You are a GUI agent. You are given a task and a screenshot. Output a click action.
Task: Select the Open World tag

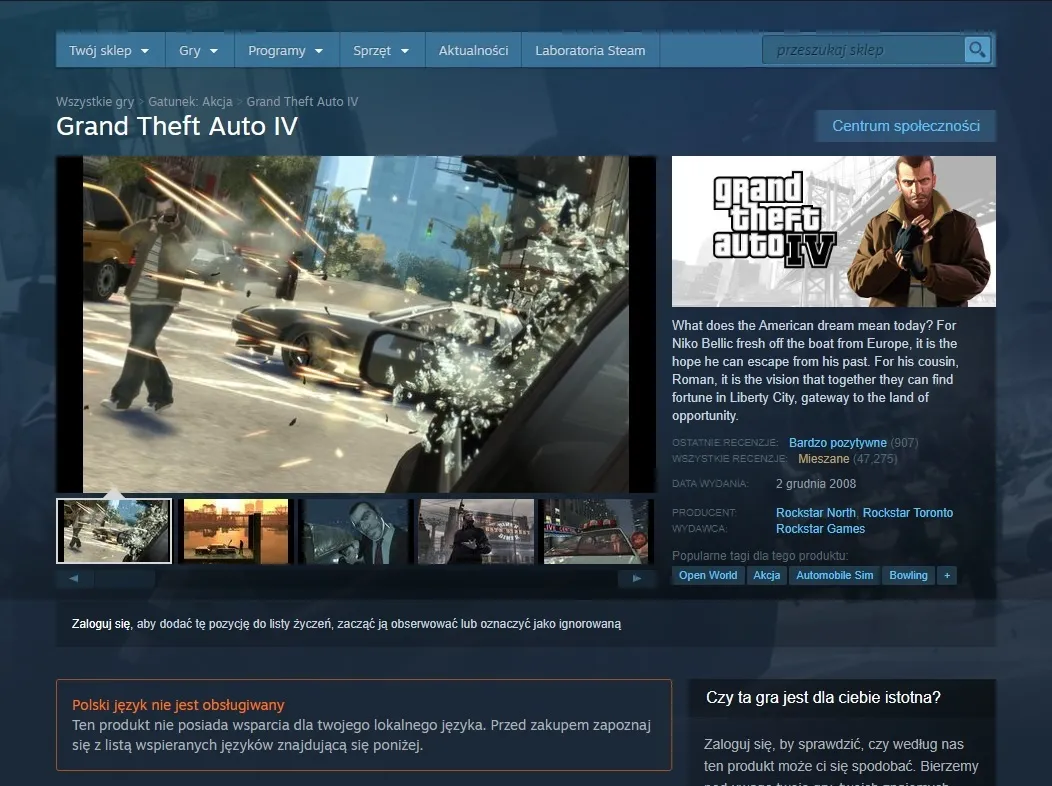(708, 575)
